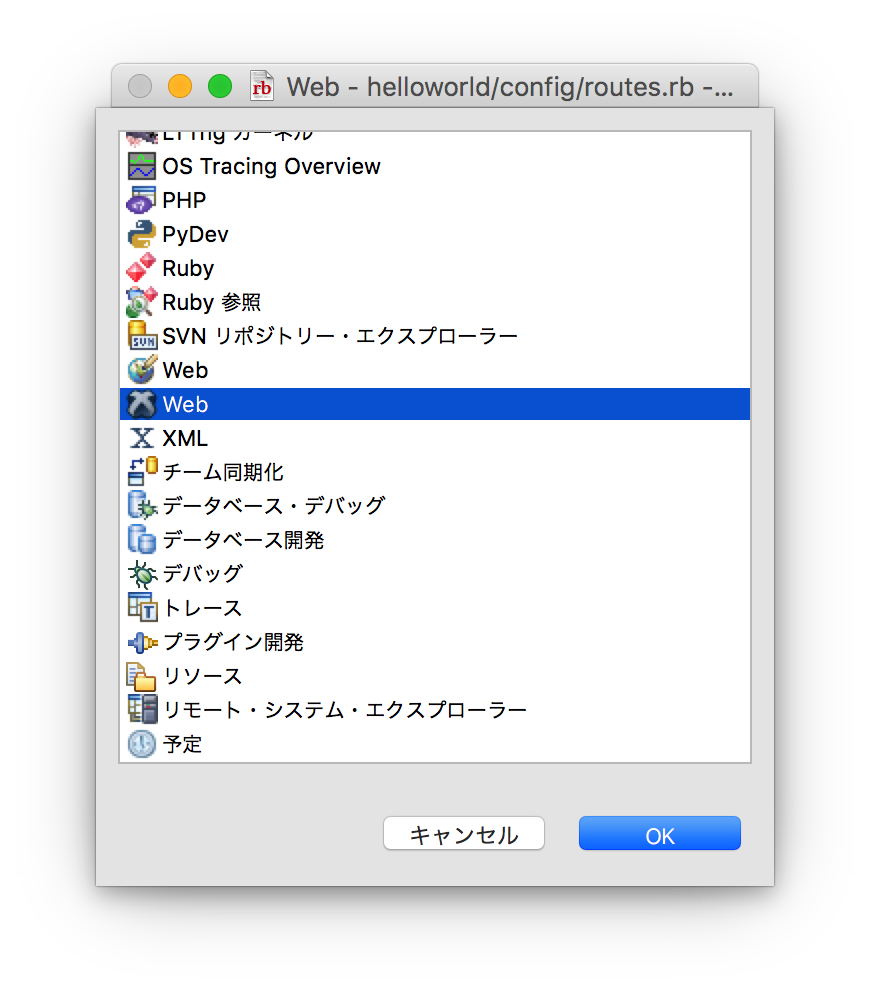This screenshot has height=990, width=870.
Task: Select the プラグイン開発 label
Action: pos(233,642)
